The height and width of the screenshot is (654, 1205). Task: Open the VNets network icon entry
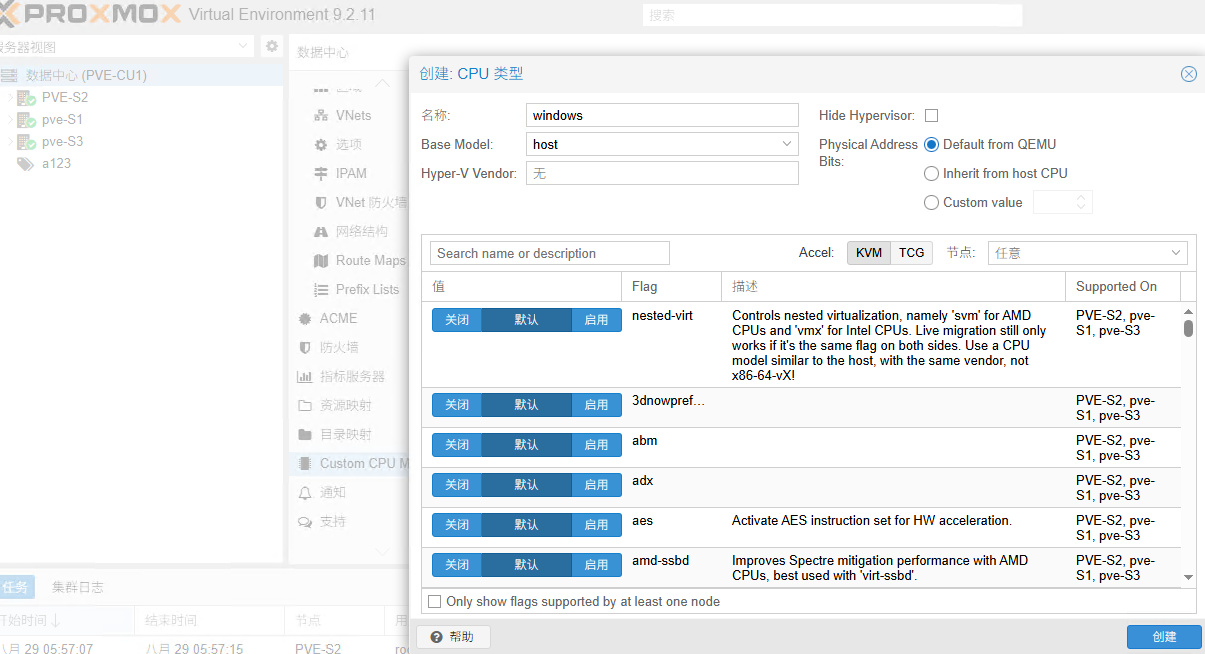click(321, 115)
